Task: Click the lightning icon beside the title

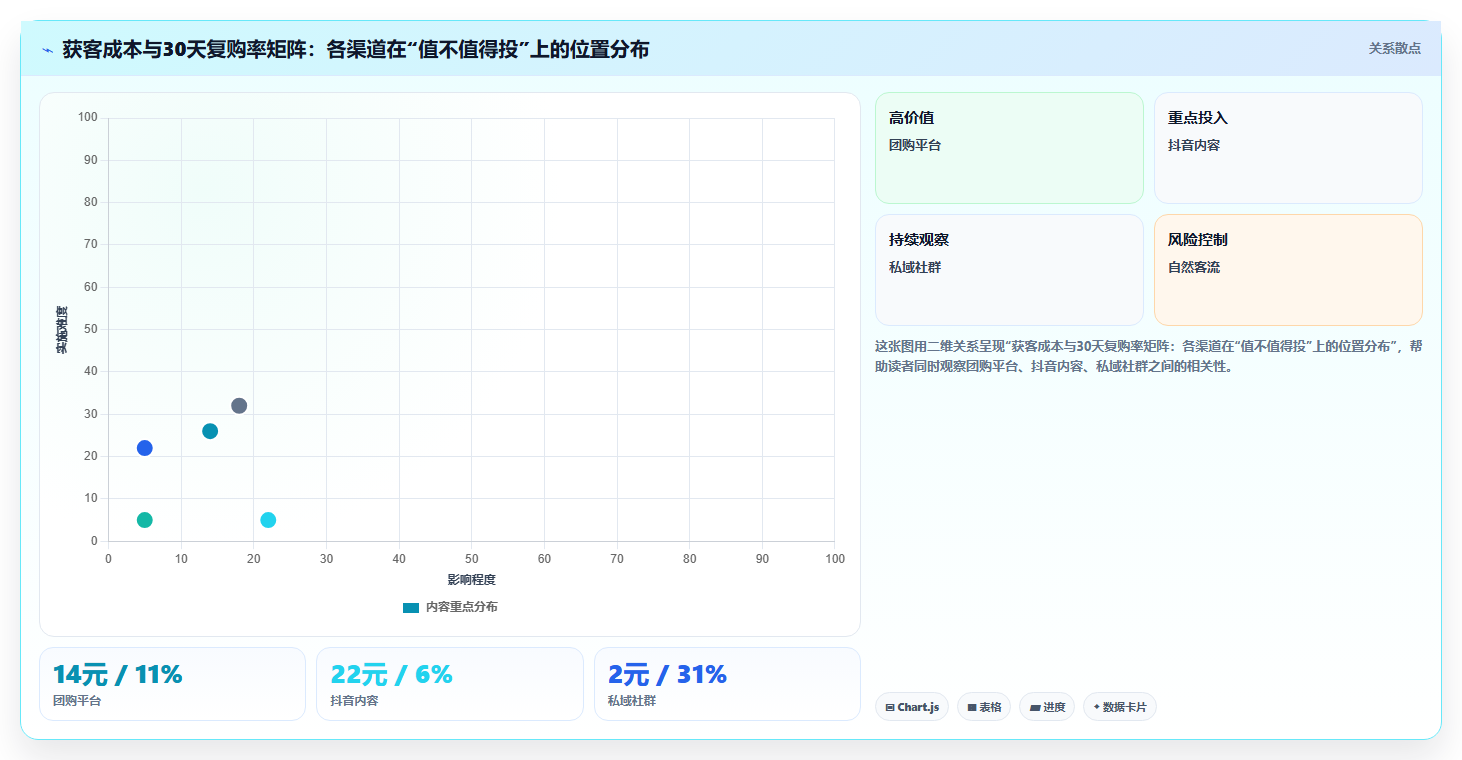Action: point(47,50)
